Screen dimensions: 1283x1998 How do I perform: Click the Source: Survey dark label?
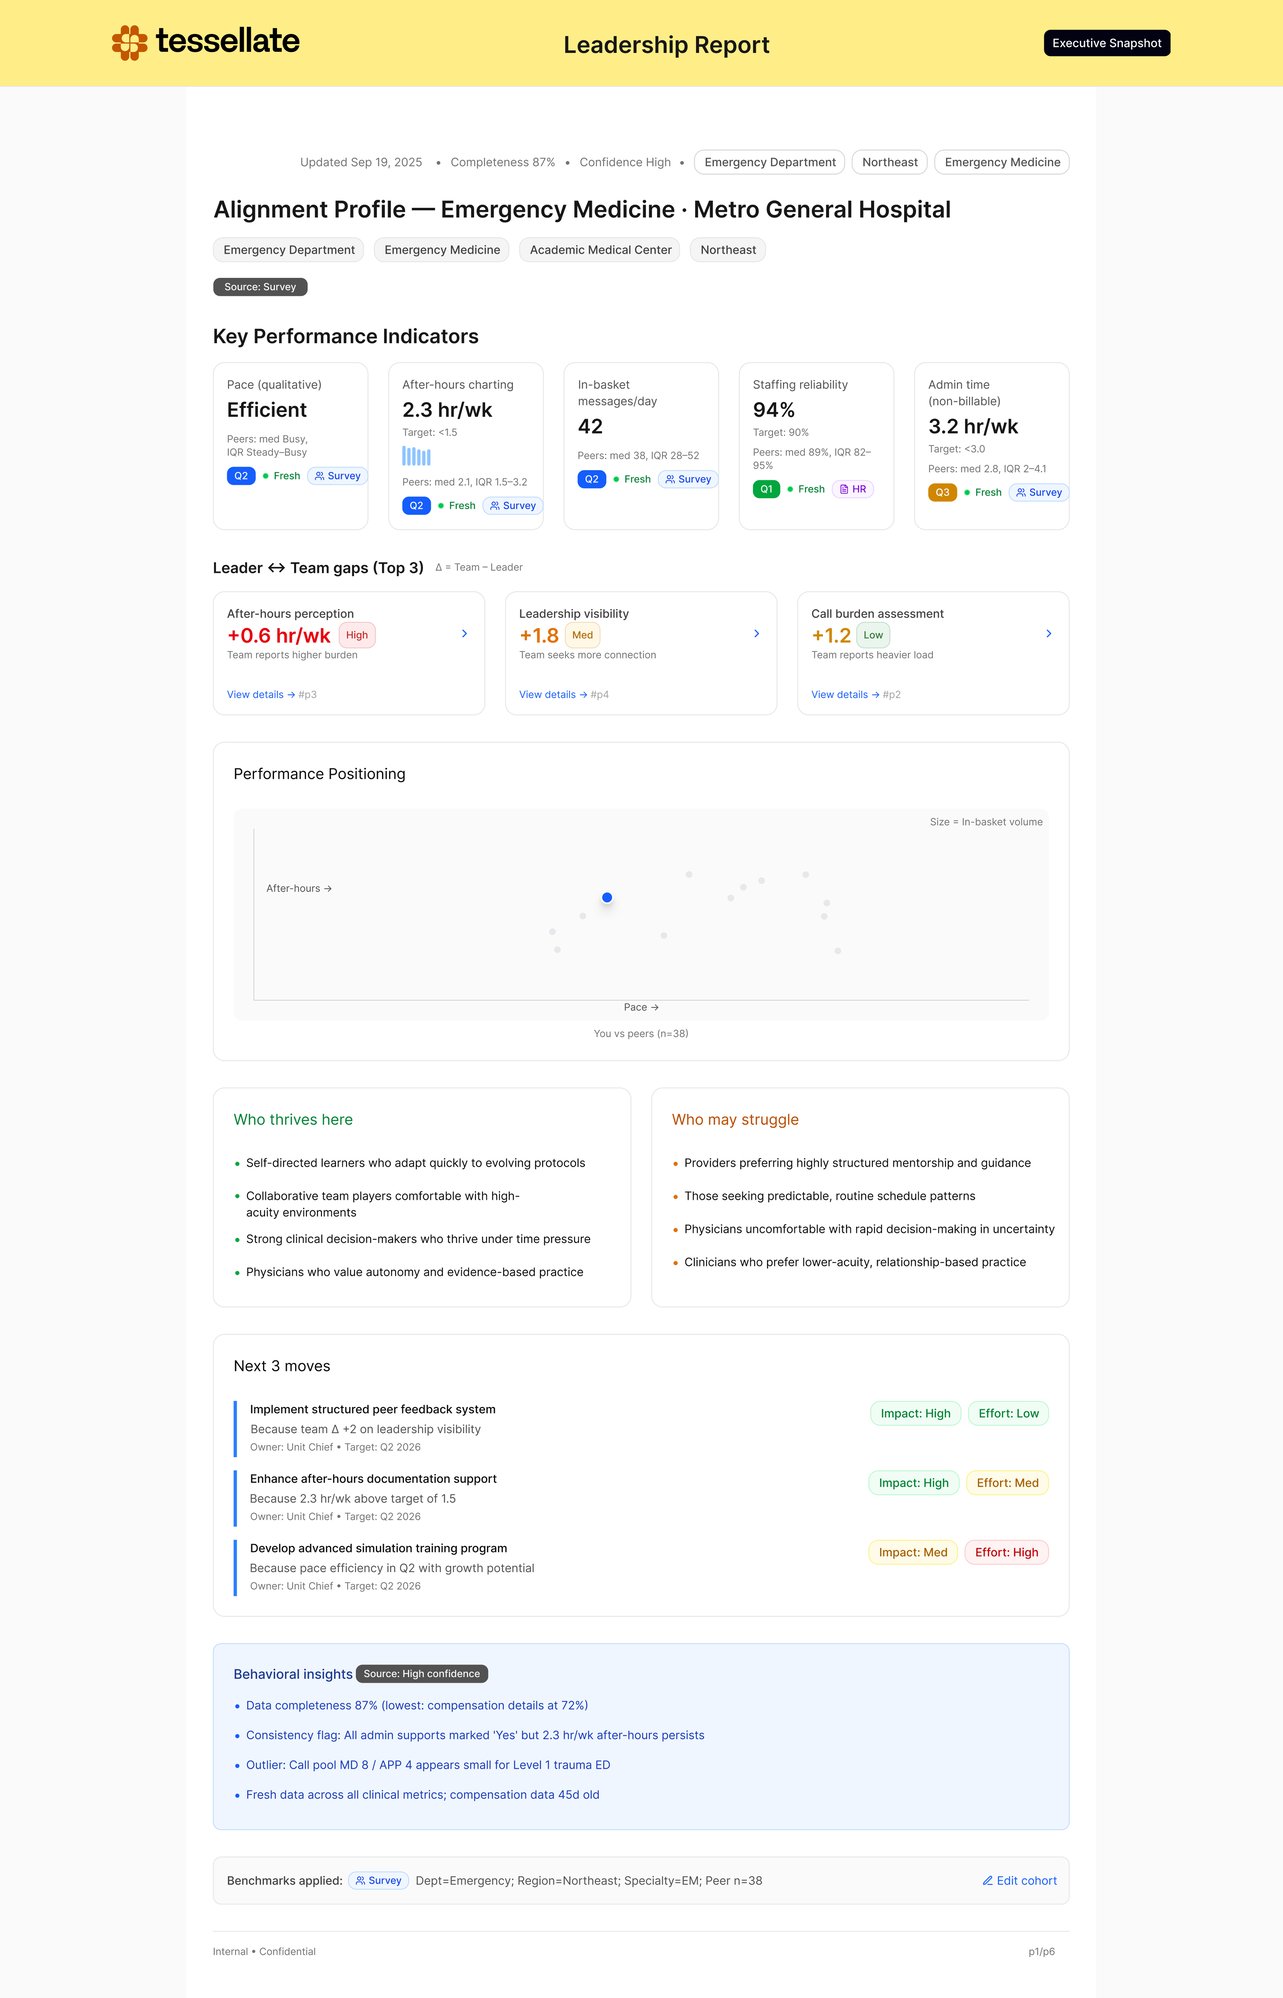click(260, 287)
